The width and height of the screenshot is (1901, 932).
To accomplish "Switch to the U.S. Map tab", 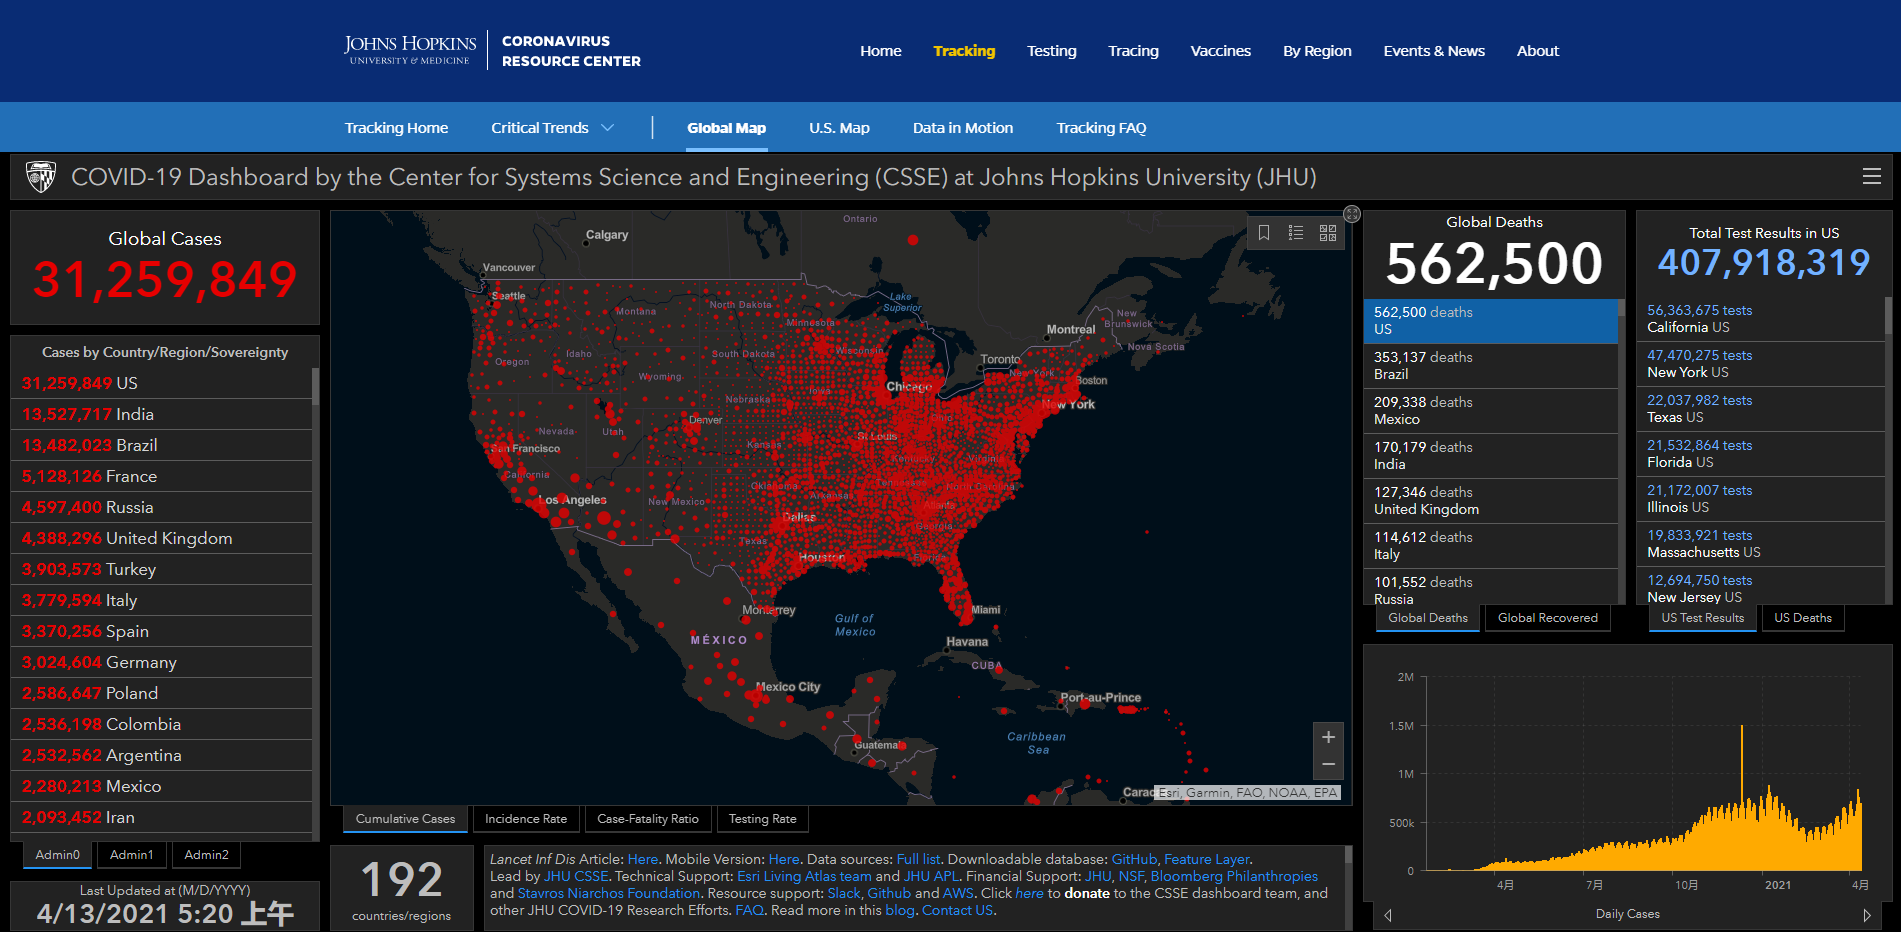I will coord(839,128).
